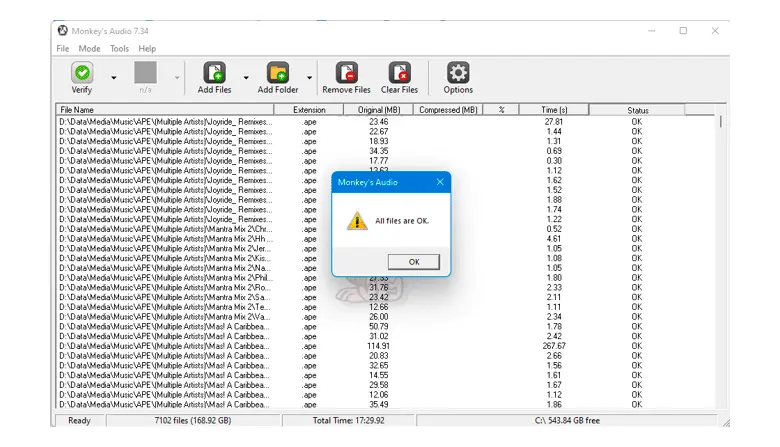Click the 'Ready' status bar text
The image size is (780, 447).
click(x=79, y=420)
